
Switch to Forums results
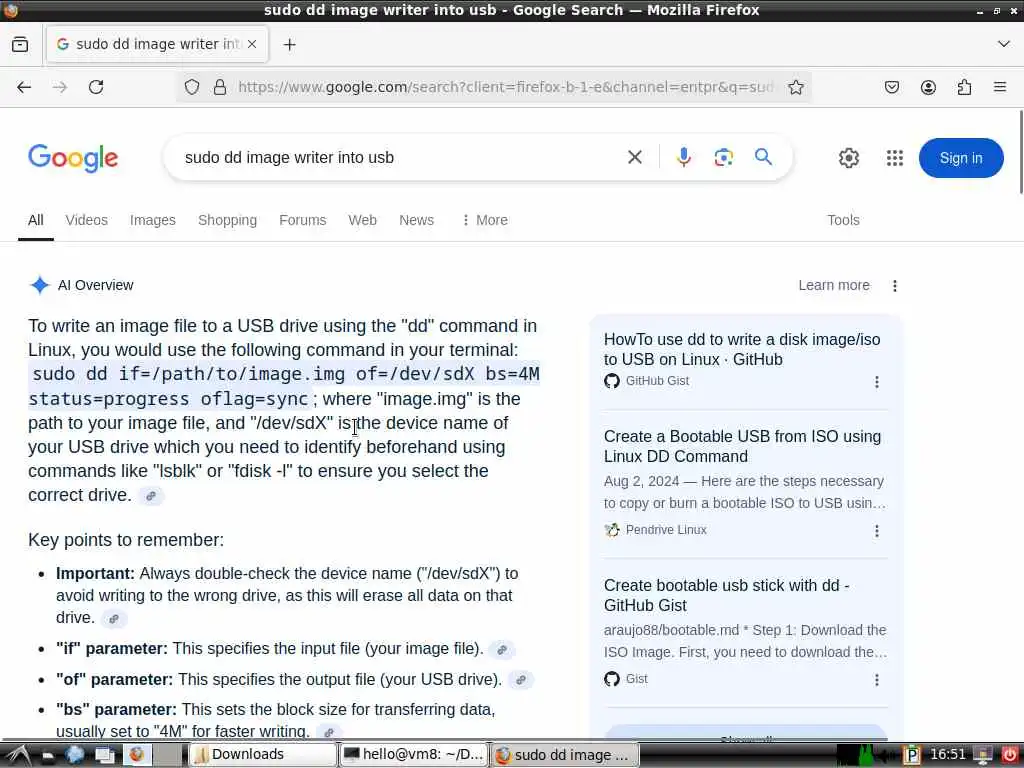302,220
